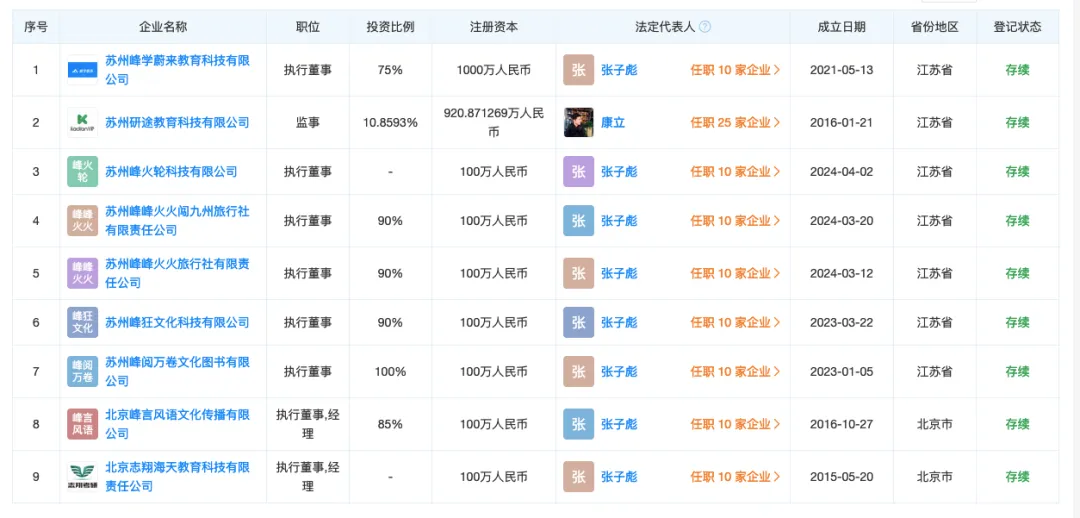
Task: Click the 峰言风语 red logo icon
Action: (x=82, y=424)
